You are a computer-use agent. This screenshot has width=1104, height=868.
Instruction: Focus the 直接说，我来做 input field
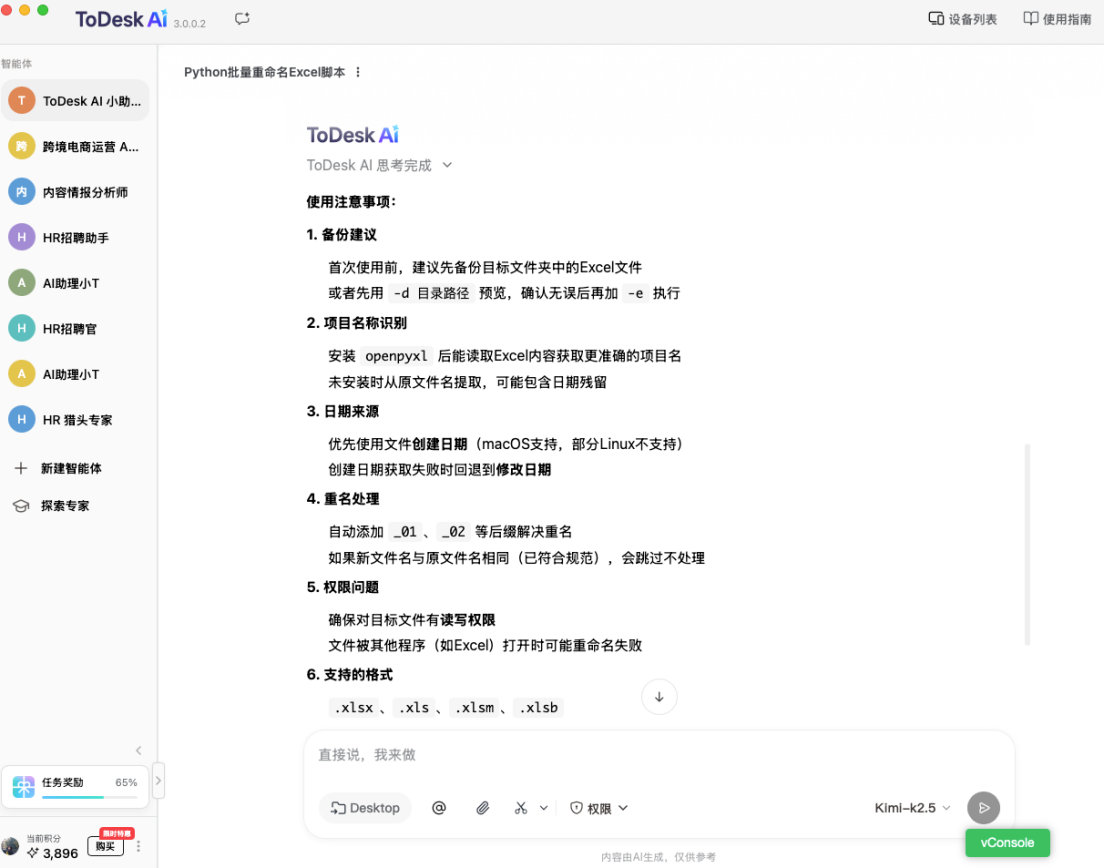click(659, 755)
